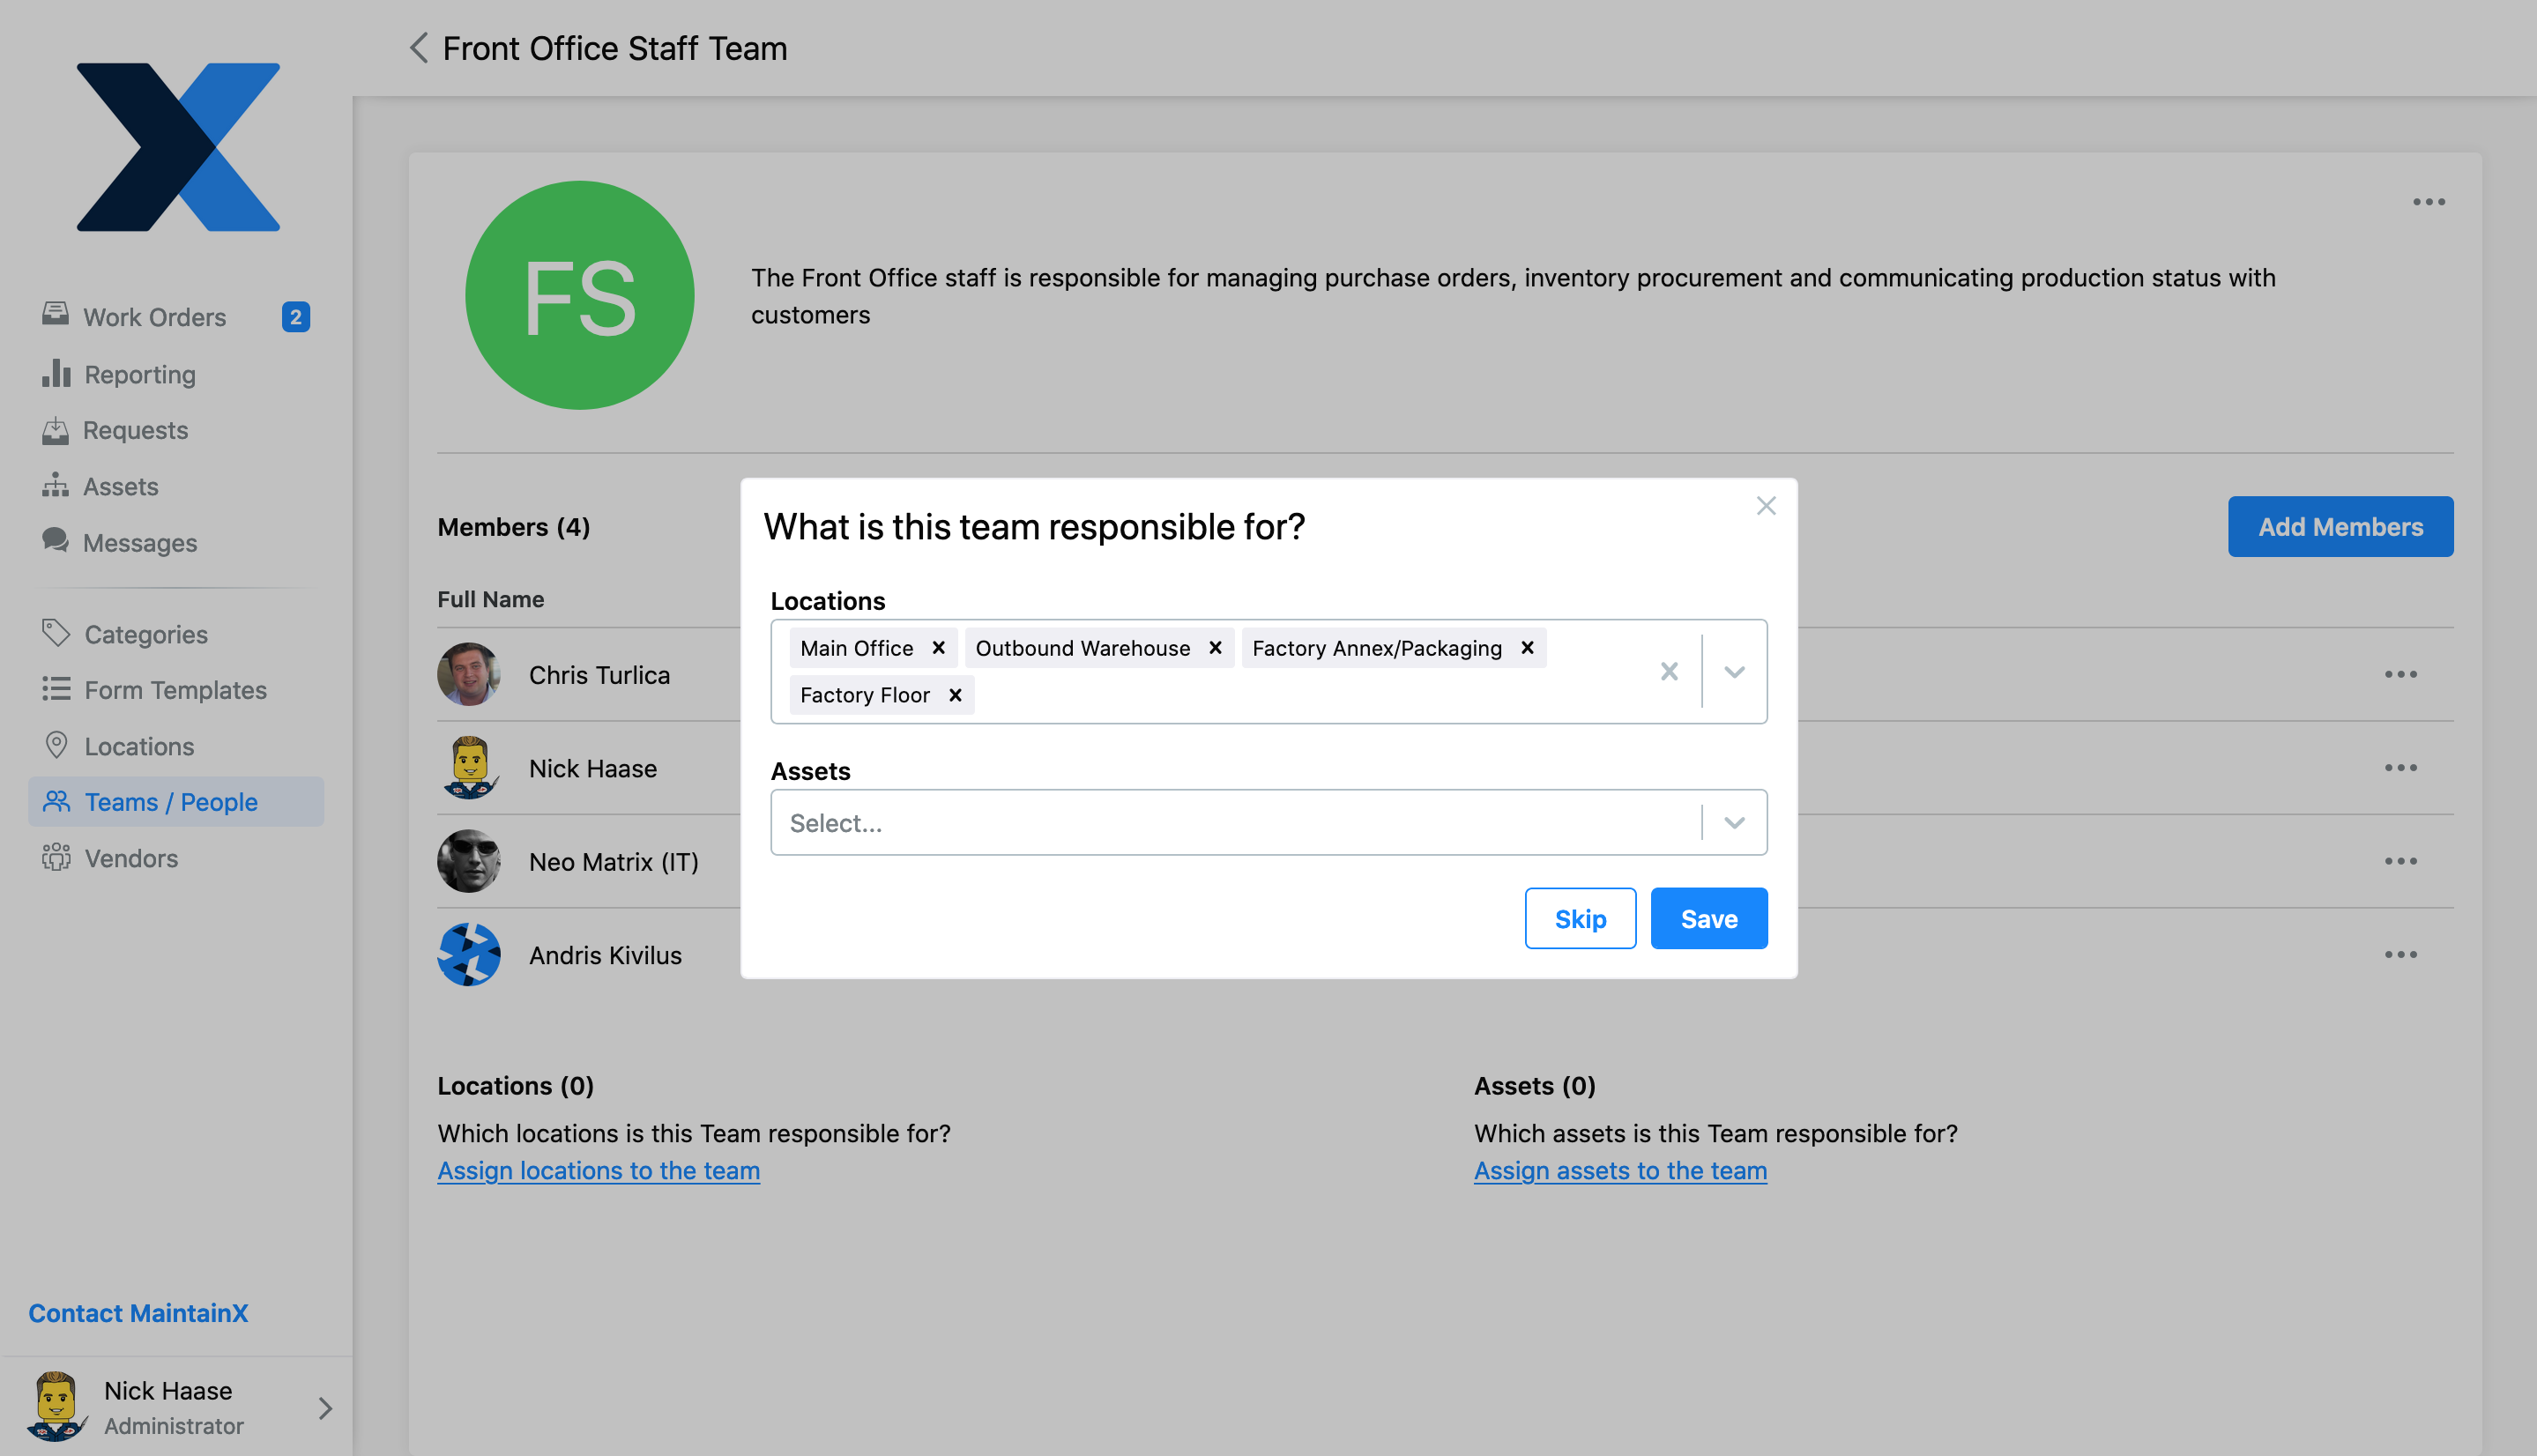Select Teams / People in the sidebar

pos(176,802)
